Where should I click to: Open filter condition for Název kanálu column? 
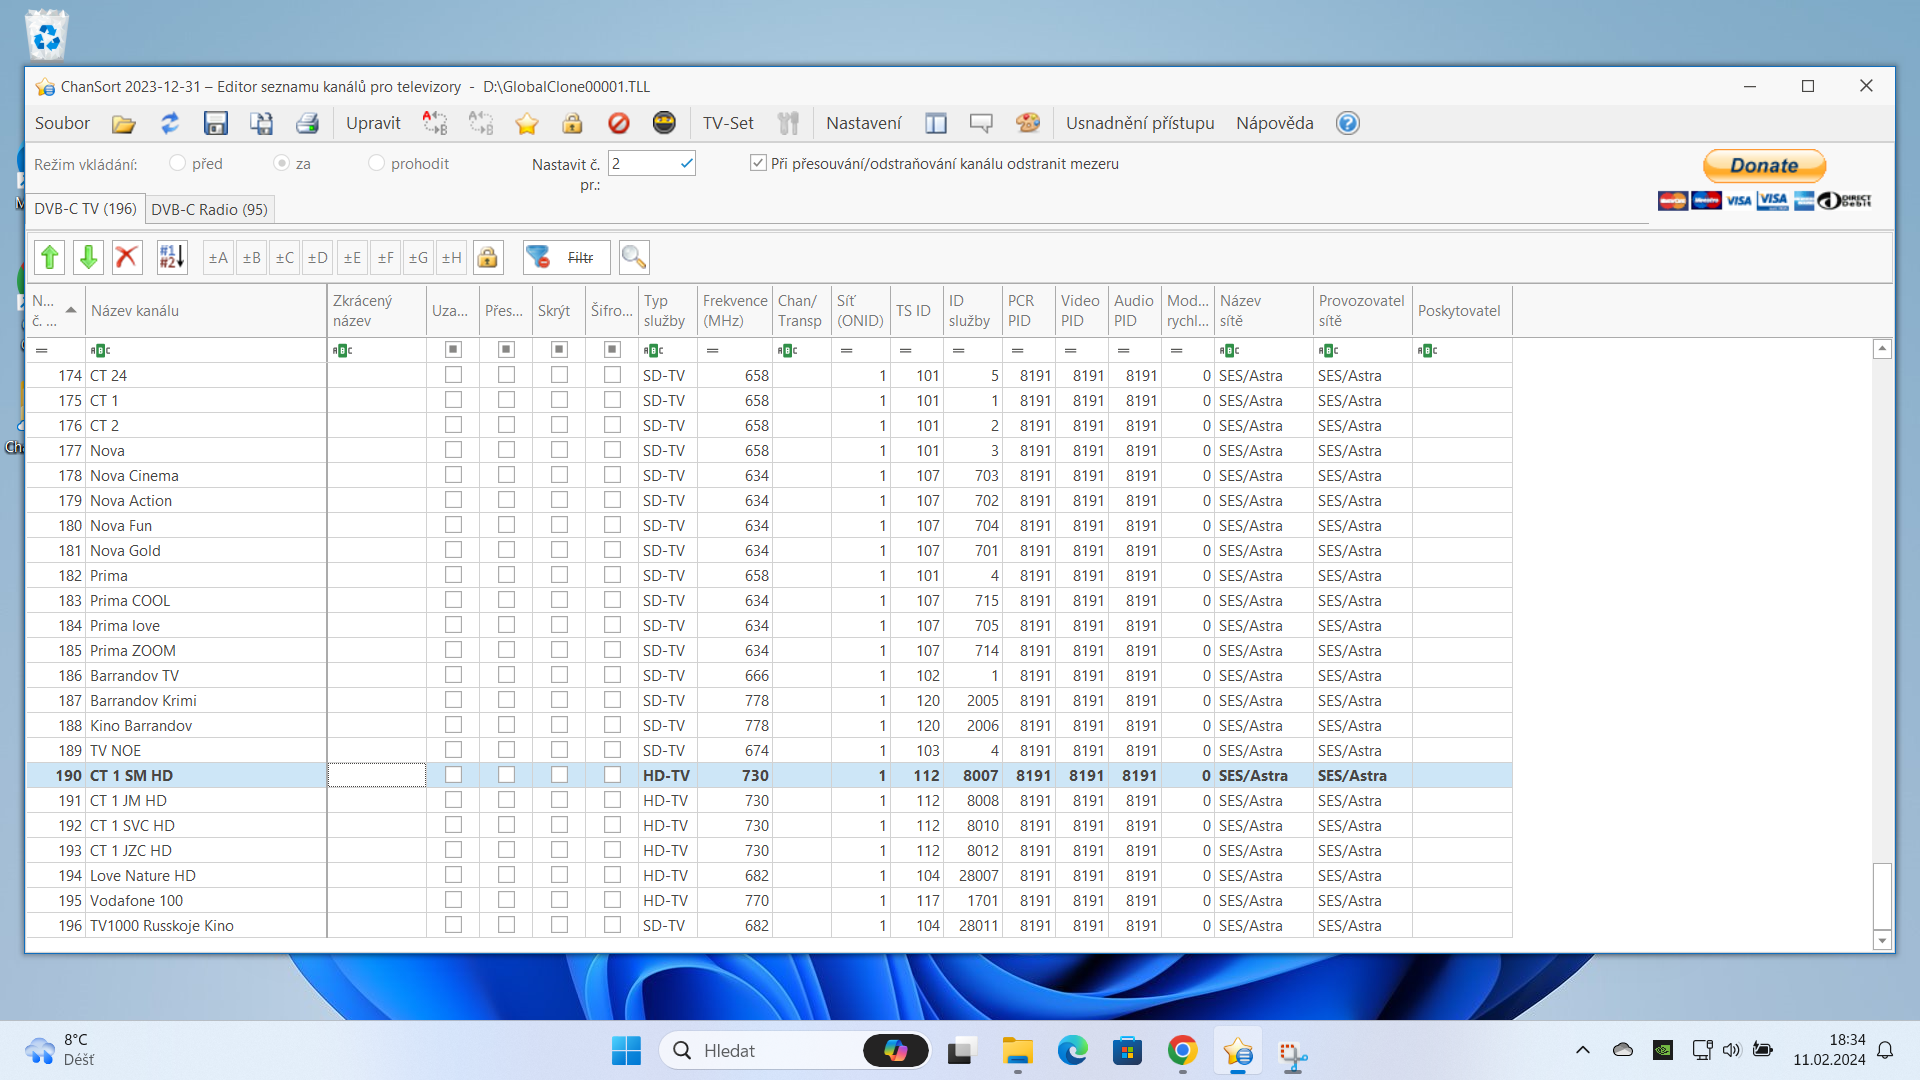pos(100,350)
